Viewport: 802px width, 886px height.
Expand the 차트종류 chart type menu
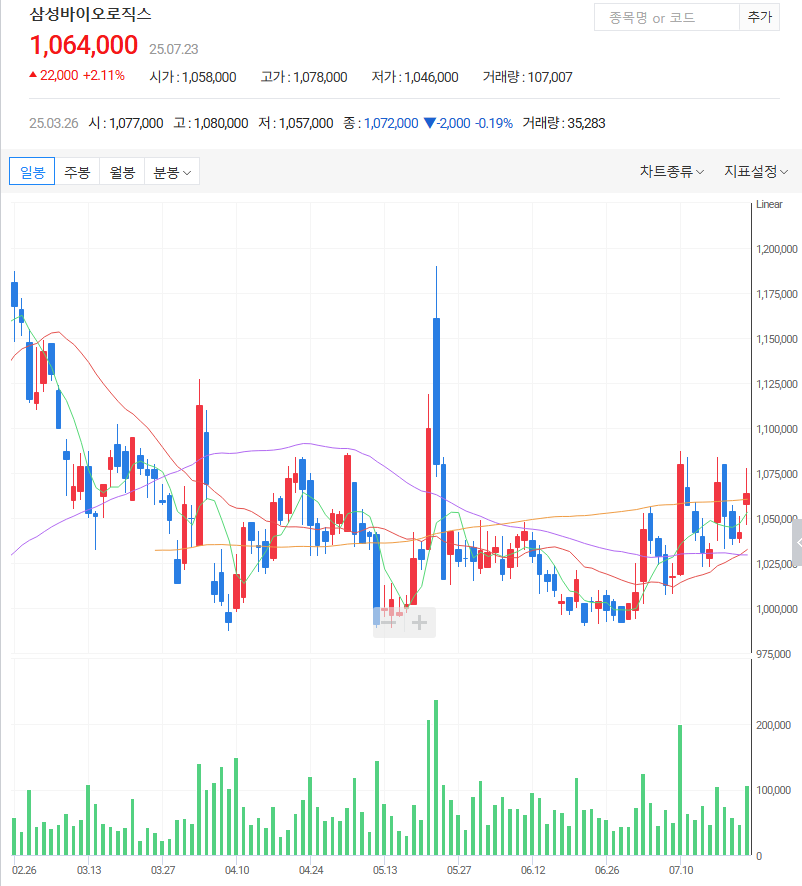point(671,171)
